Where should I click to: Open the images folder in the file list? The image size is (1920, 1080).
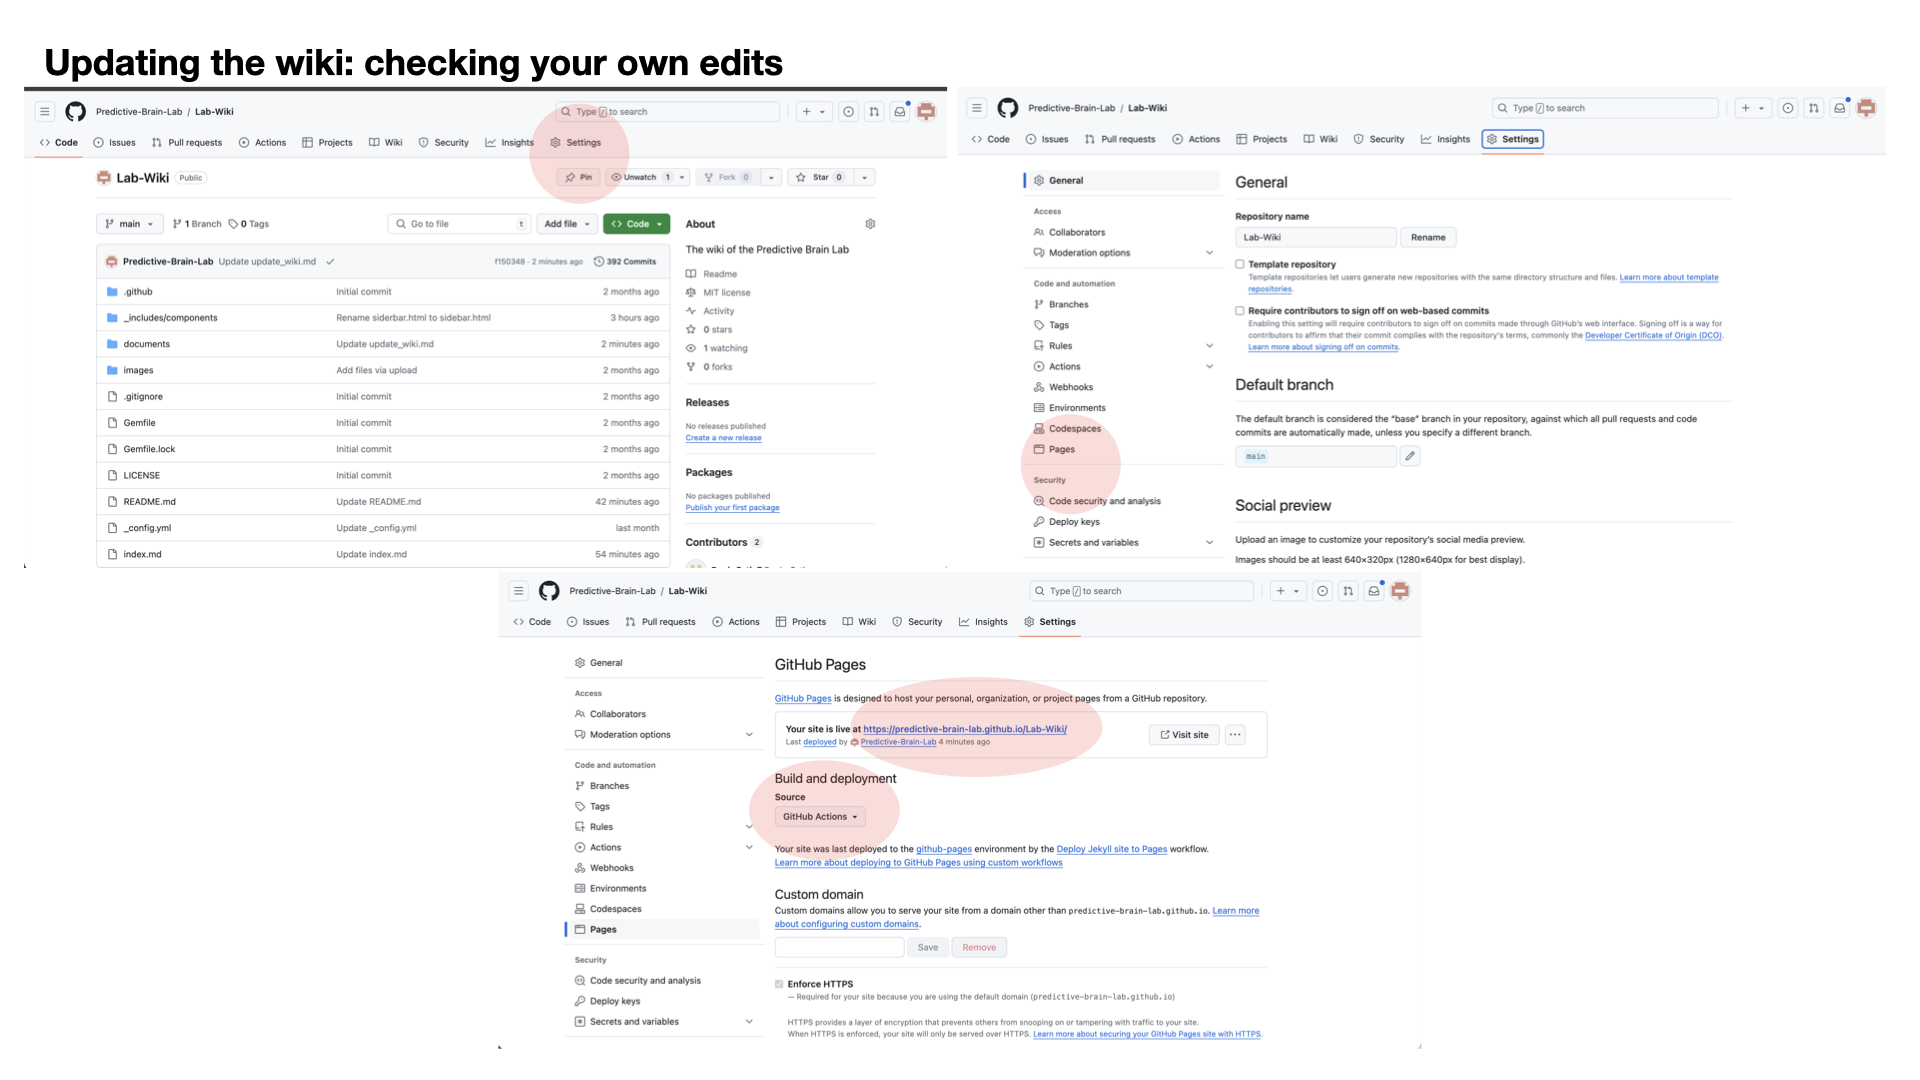click(x=138, y=370)
